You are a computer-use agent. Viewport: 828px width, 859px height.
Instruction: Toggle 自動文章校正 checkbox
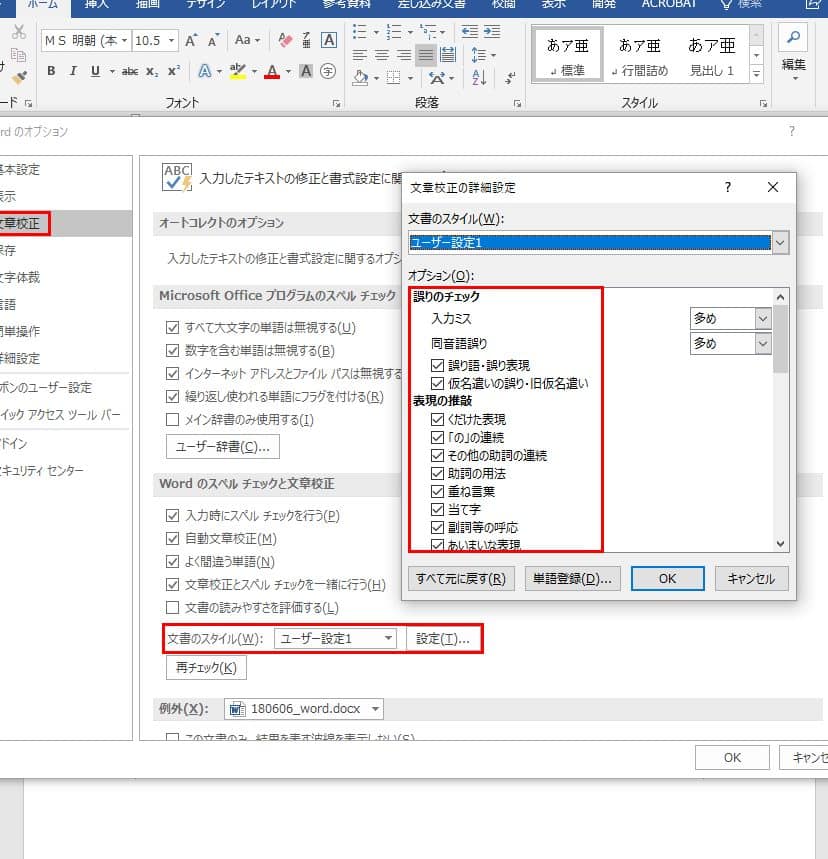pos(172,539)
